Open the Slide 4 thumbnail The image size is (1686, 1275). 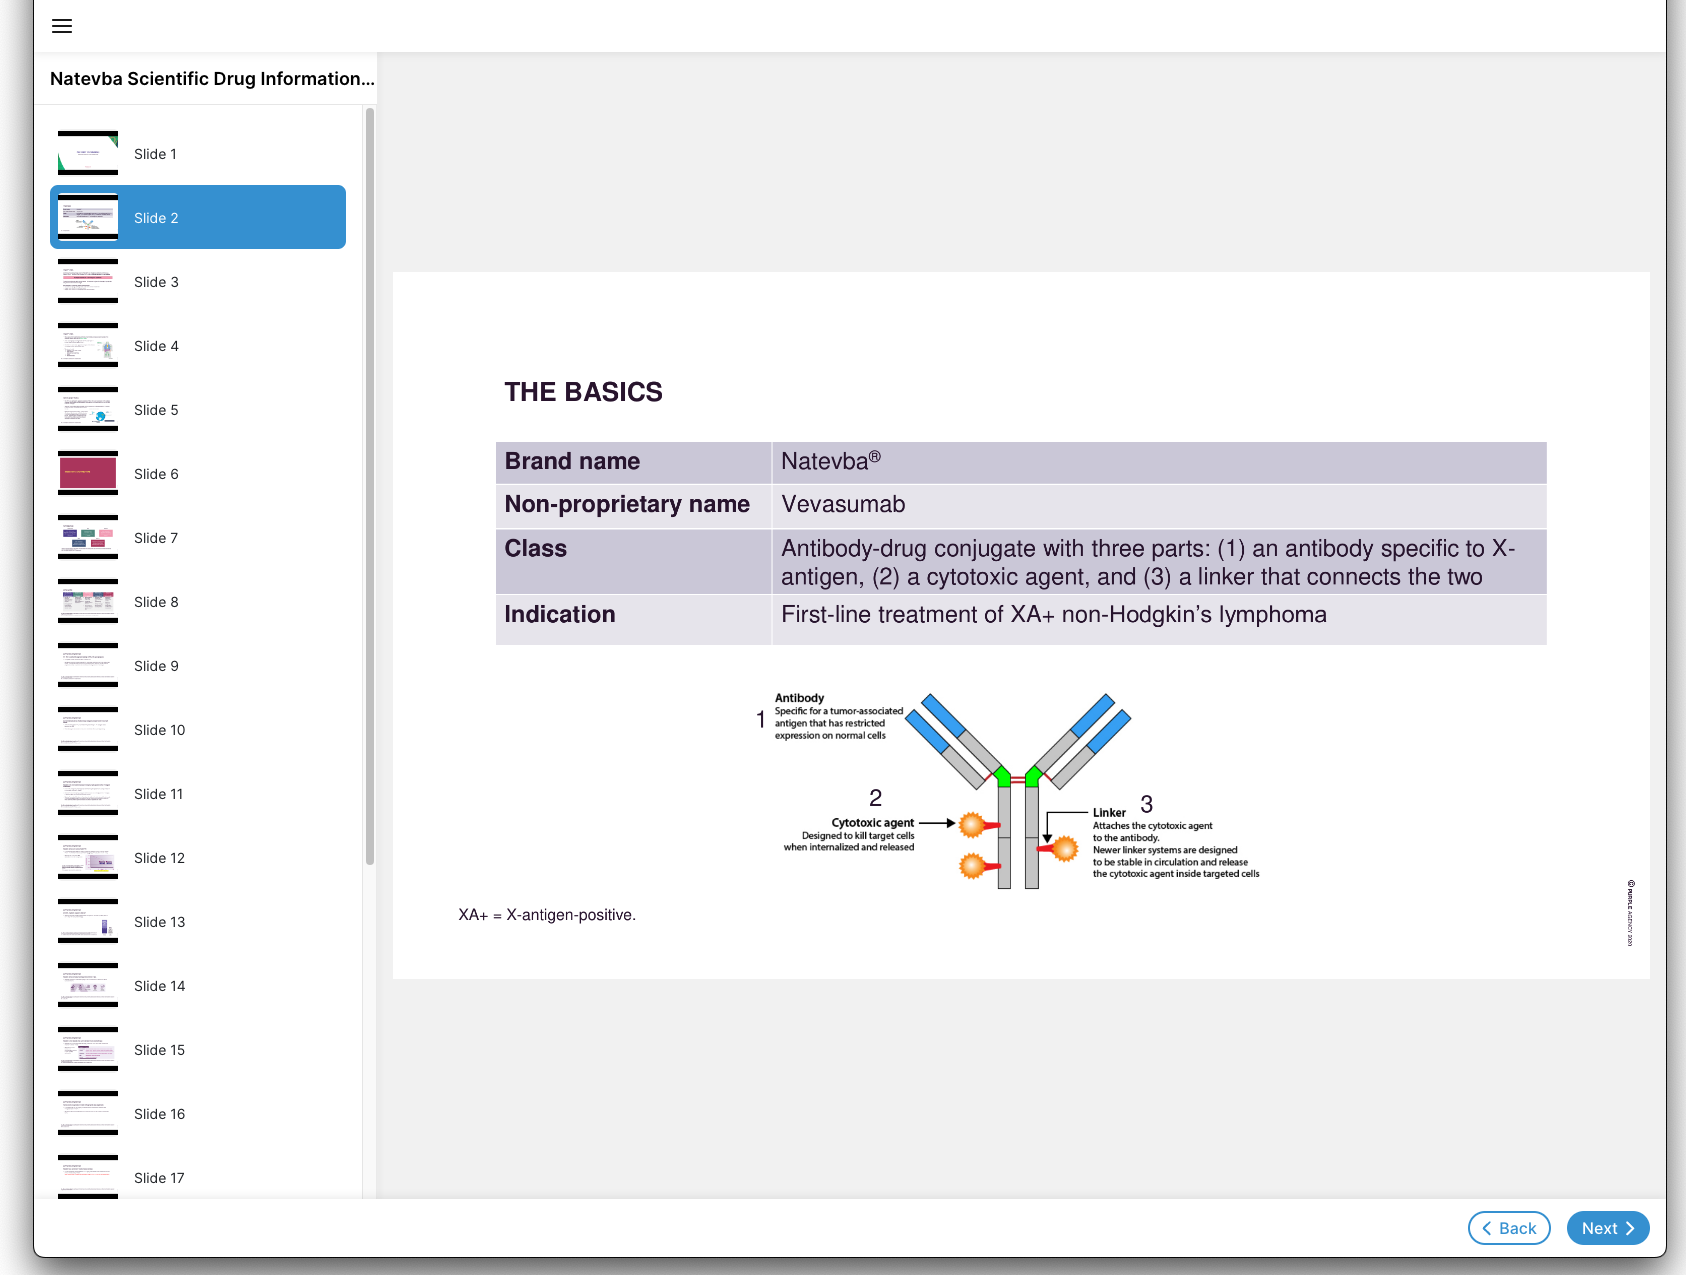(x=88, y=346)
